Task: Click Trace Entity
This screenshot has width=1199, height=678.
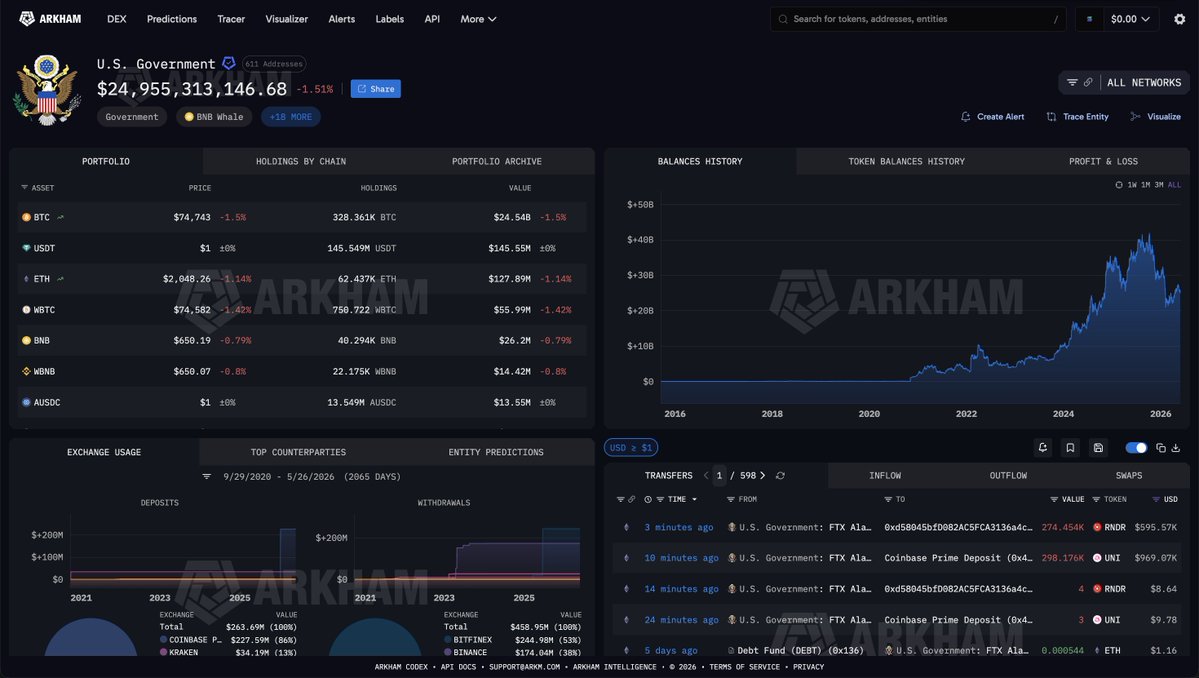Action: pos(1077,116)
